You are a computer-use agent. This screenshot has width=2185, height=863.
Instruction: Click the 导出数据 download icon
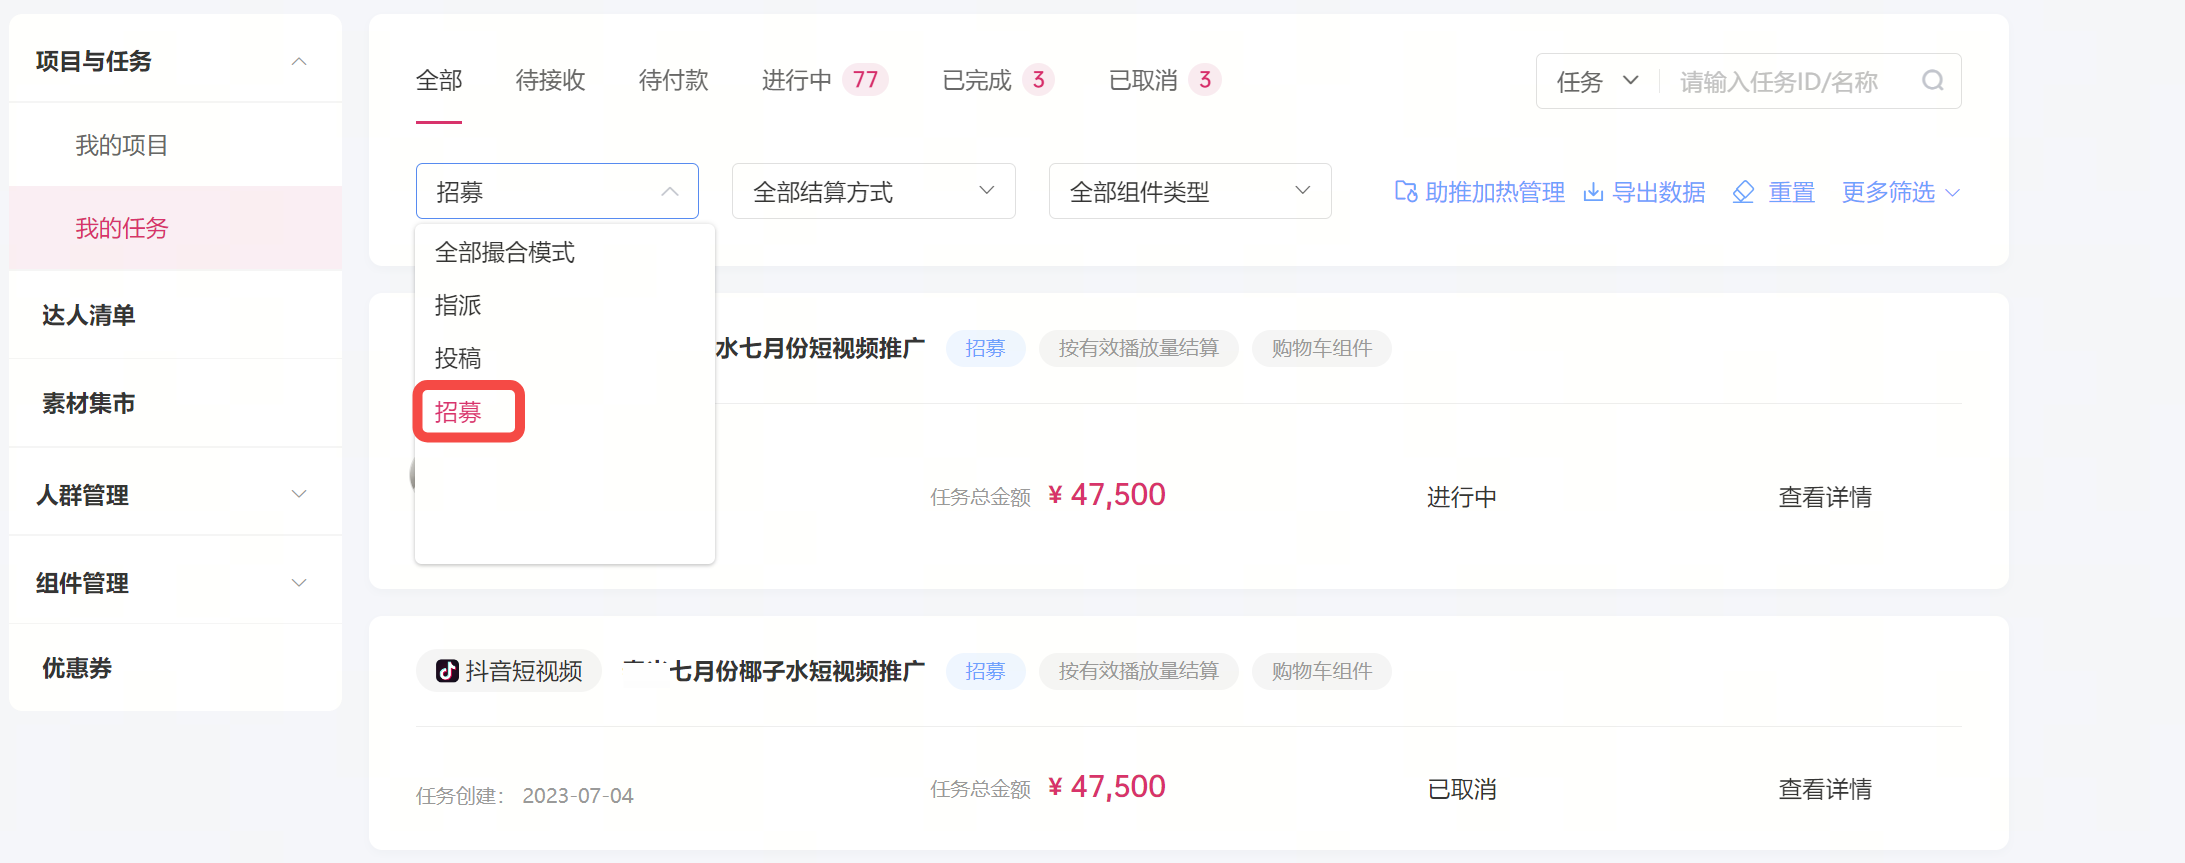point(1593,192)
